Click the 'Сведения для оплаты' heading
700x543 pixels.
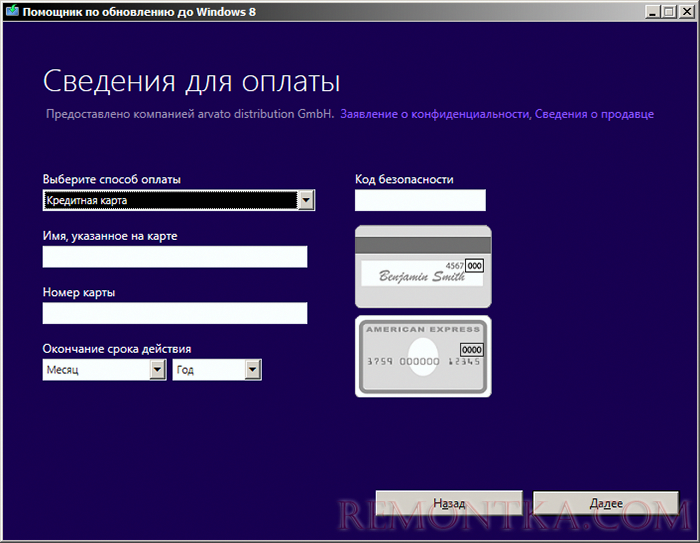click(192, 81)
